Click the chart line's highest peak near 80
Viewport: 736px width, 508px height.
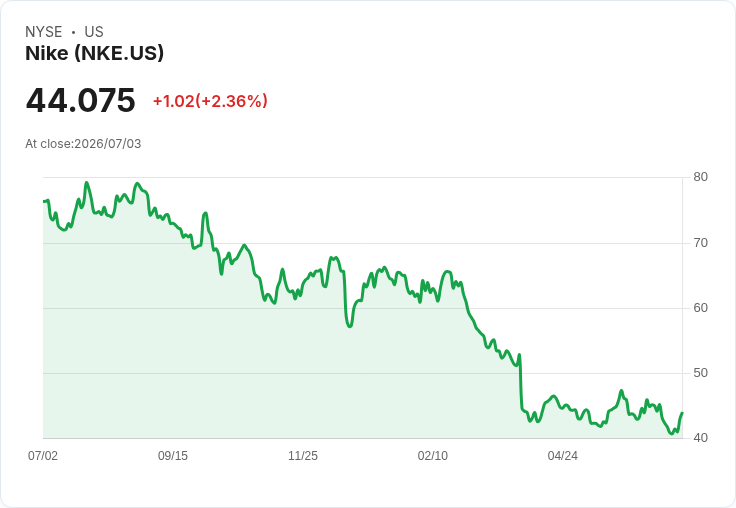coord(86,183)
